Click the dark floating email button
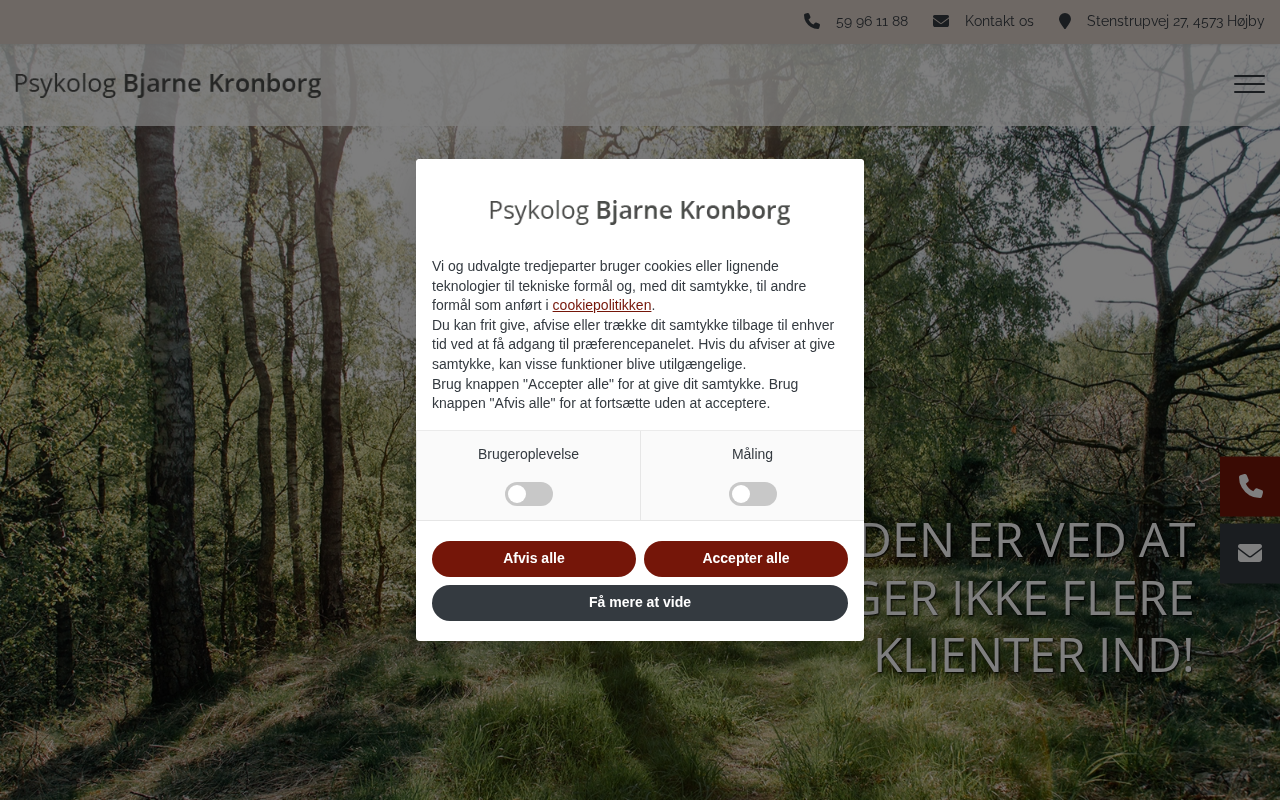This screenshot has height=800, width=1280. 1250,553
